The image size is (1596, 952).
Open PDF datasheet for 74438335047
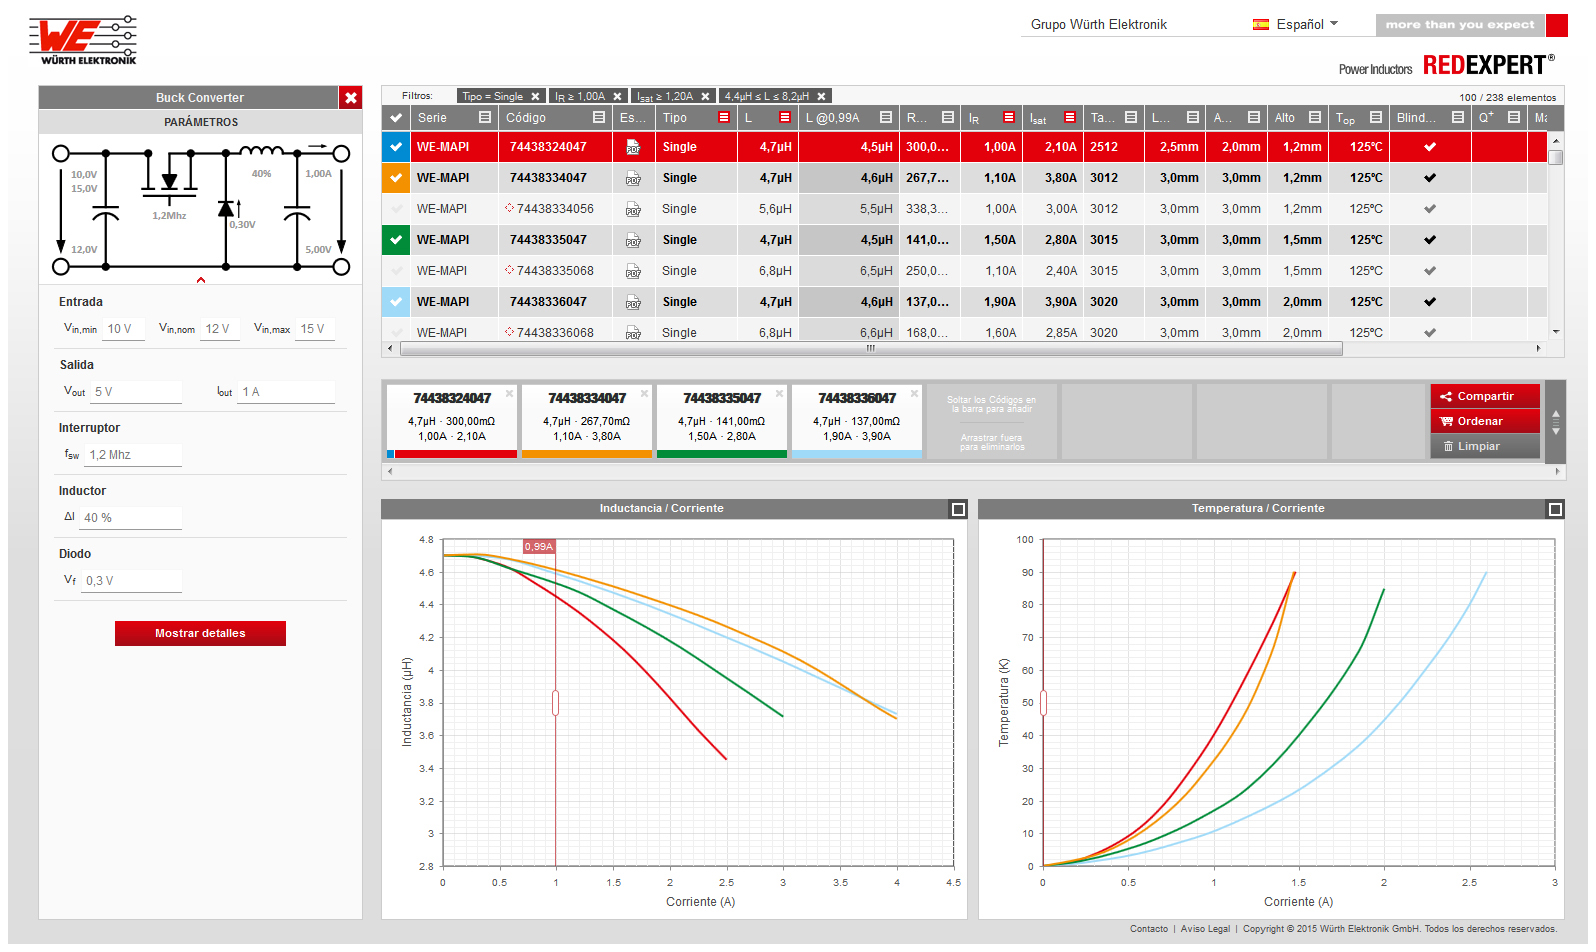point(633,240)
